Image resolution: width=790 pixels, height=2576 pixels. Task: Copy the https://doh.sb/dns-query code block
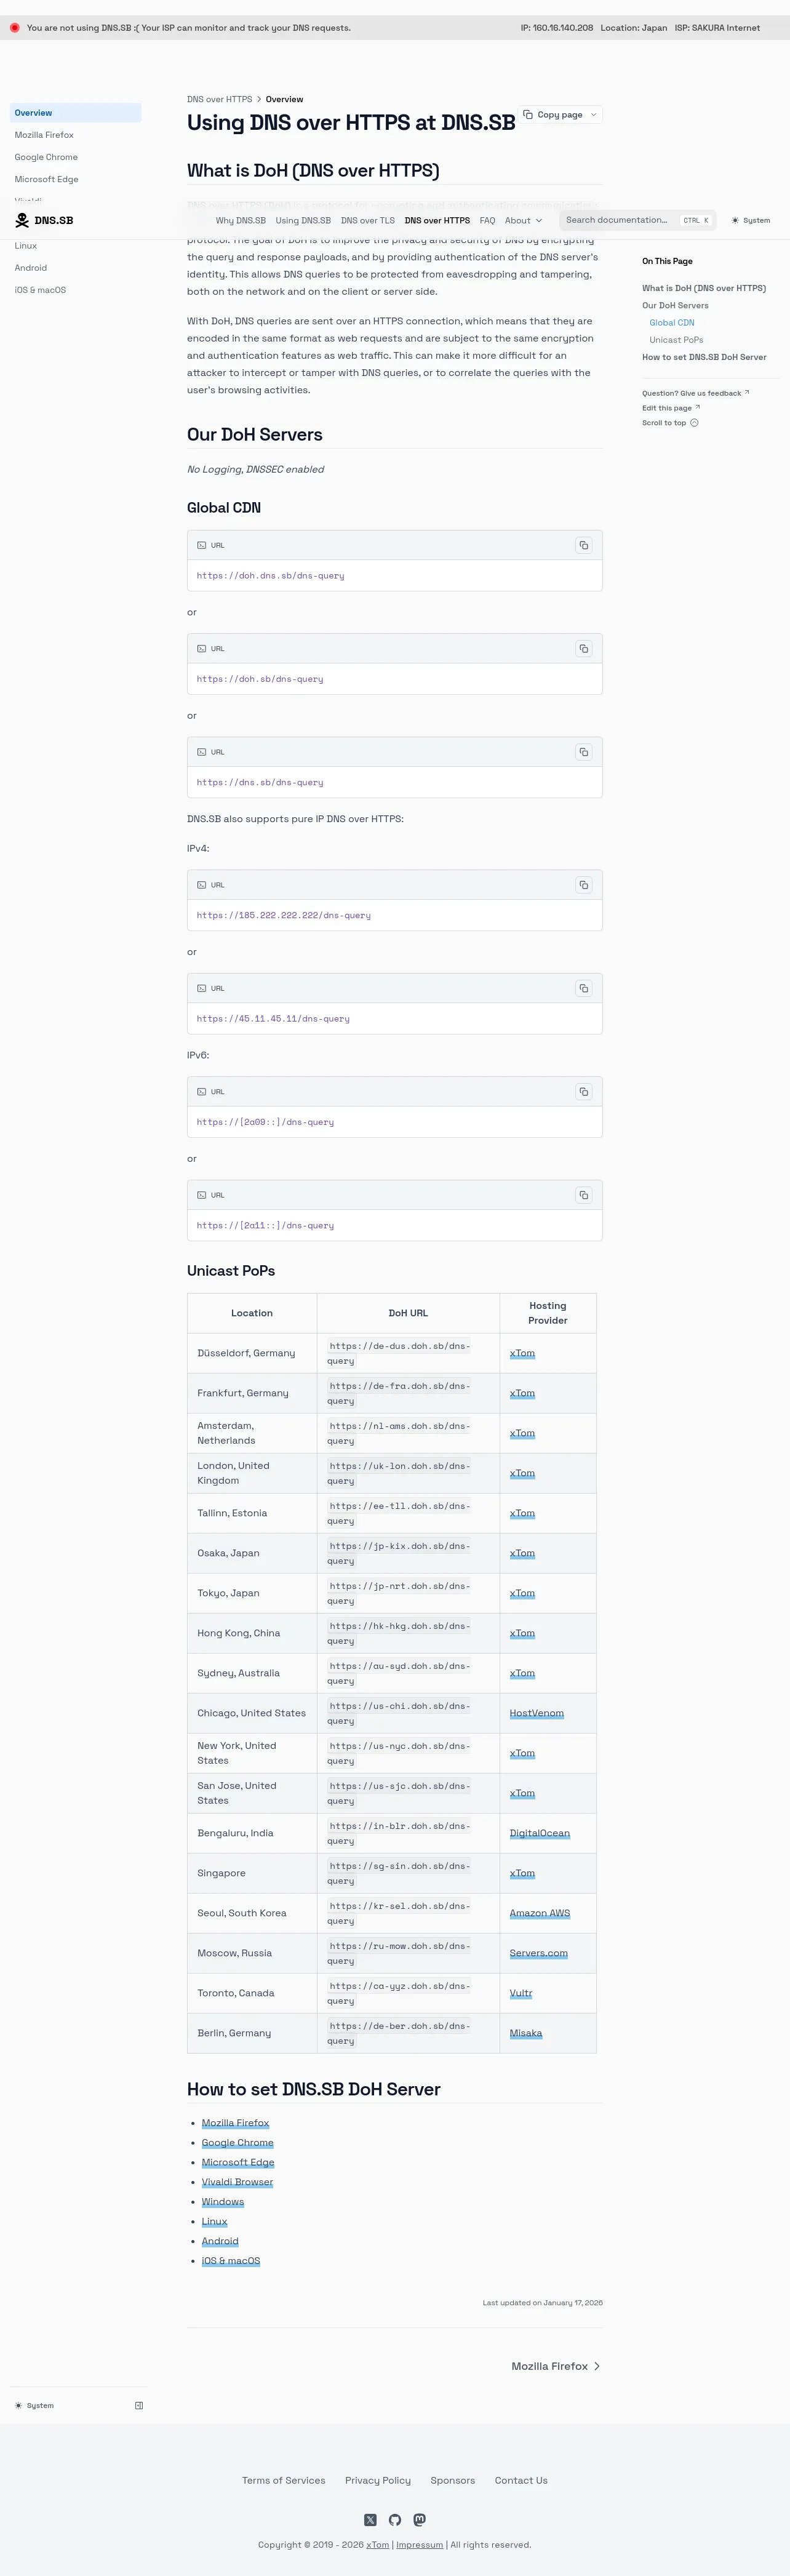[x=583, y=649]
